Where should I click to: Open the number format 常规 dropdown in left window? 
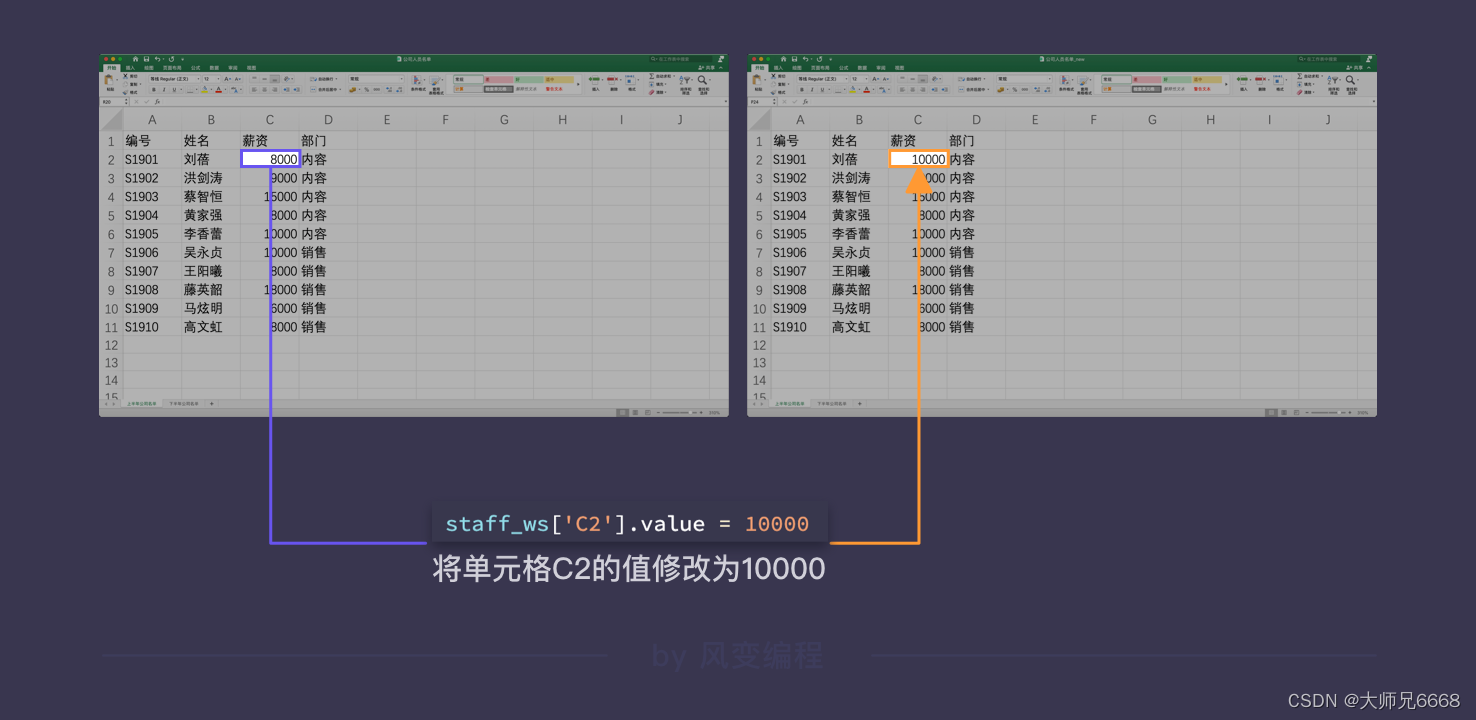[x=401, y=79]
